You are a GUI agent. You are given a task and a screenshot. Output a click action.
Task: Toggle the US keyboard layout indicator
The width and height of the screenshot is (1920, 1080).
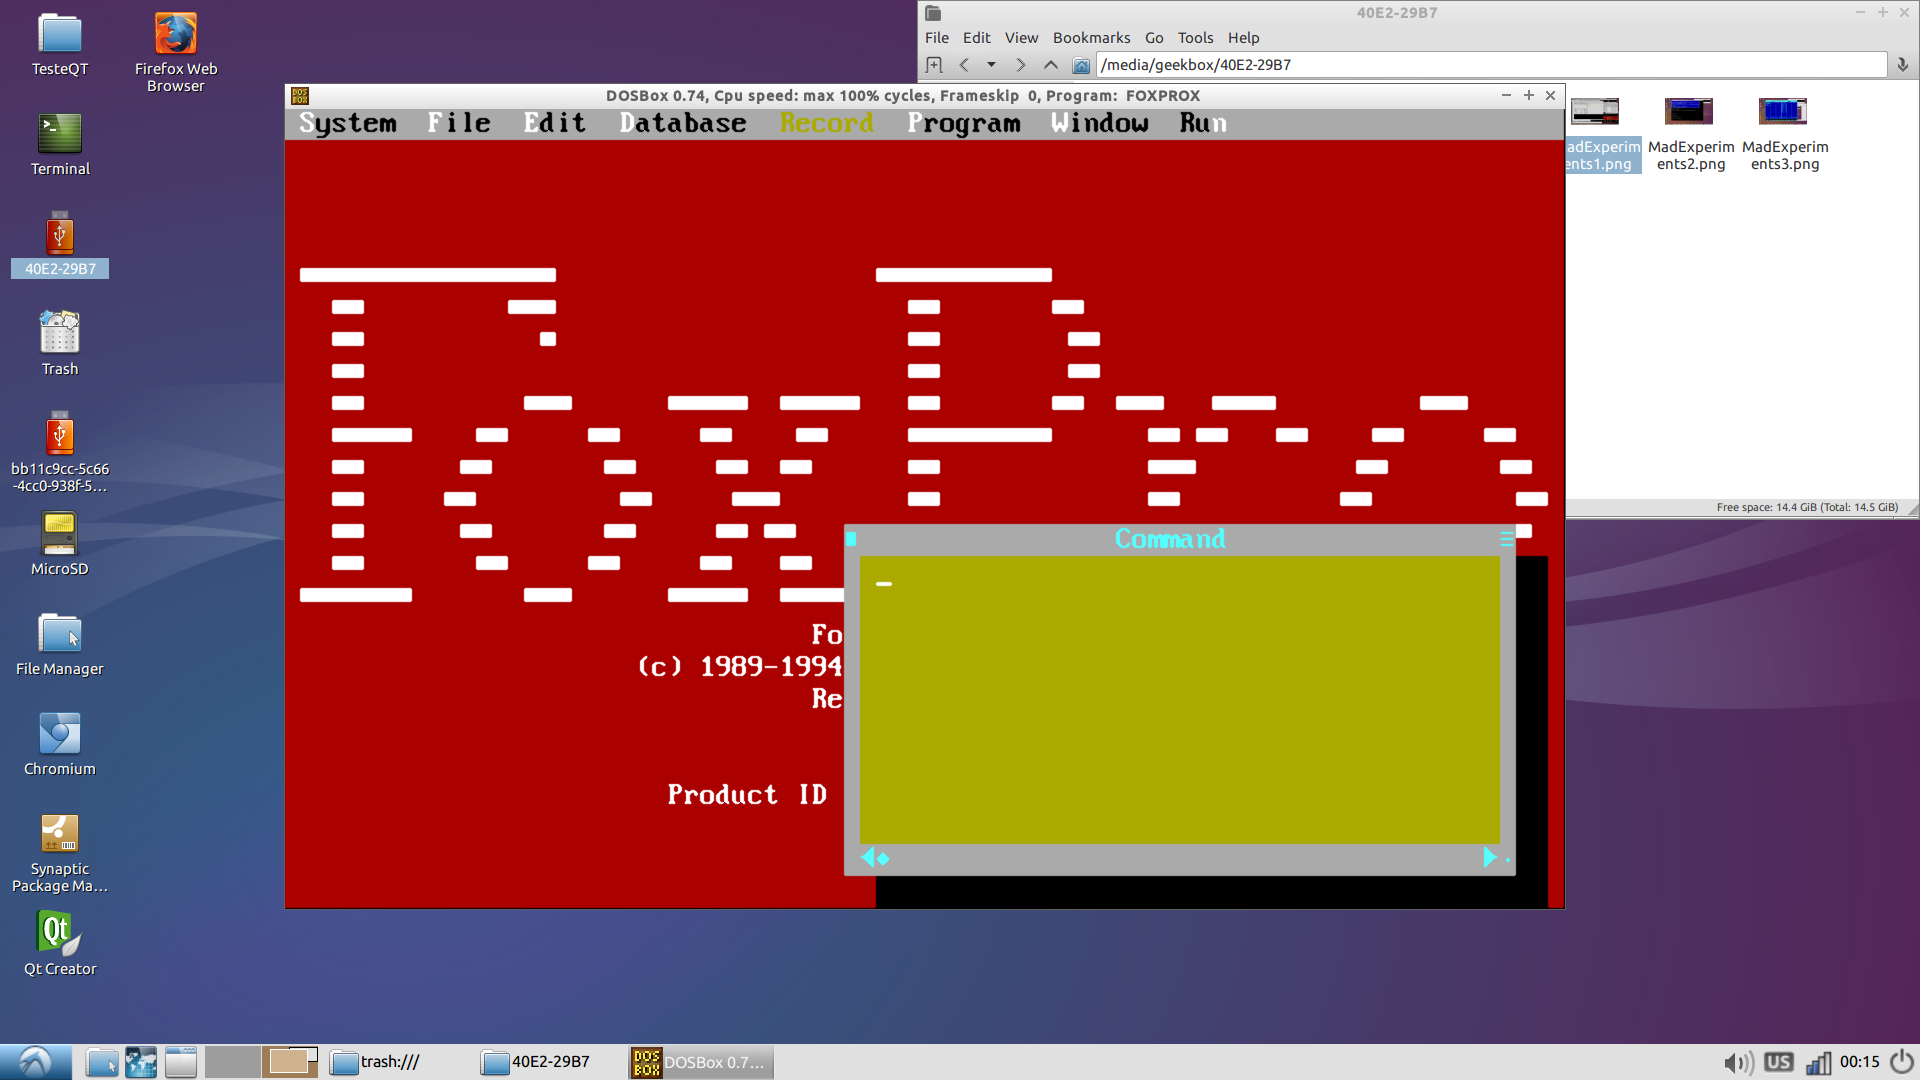(1777, 1062)
